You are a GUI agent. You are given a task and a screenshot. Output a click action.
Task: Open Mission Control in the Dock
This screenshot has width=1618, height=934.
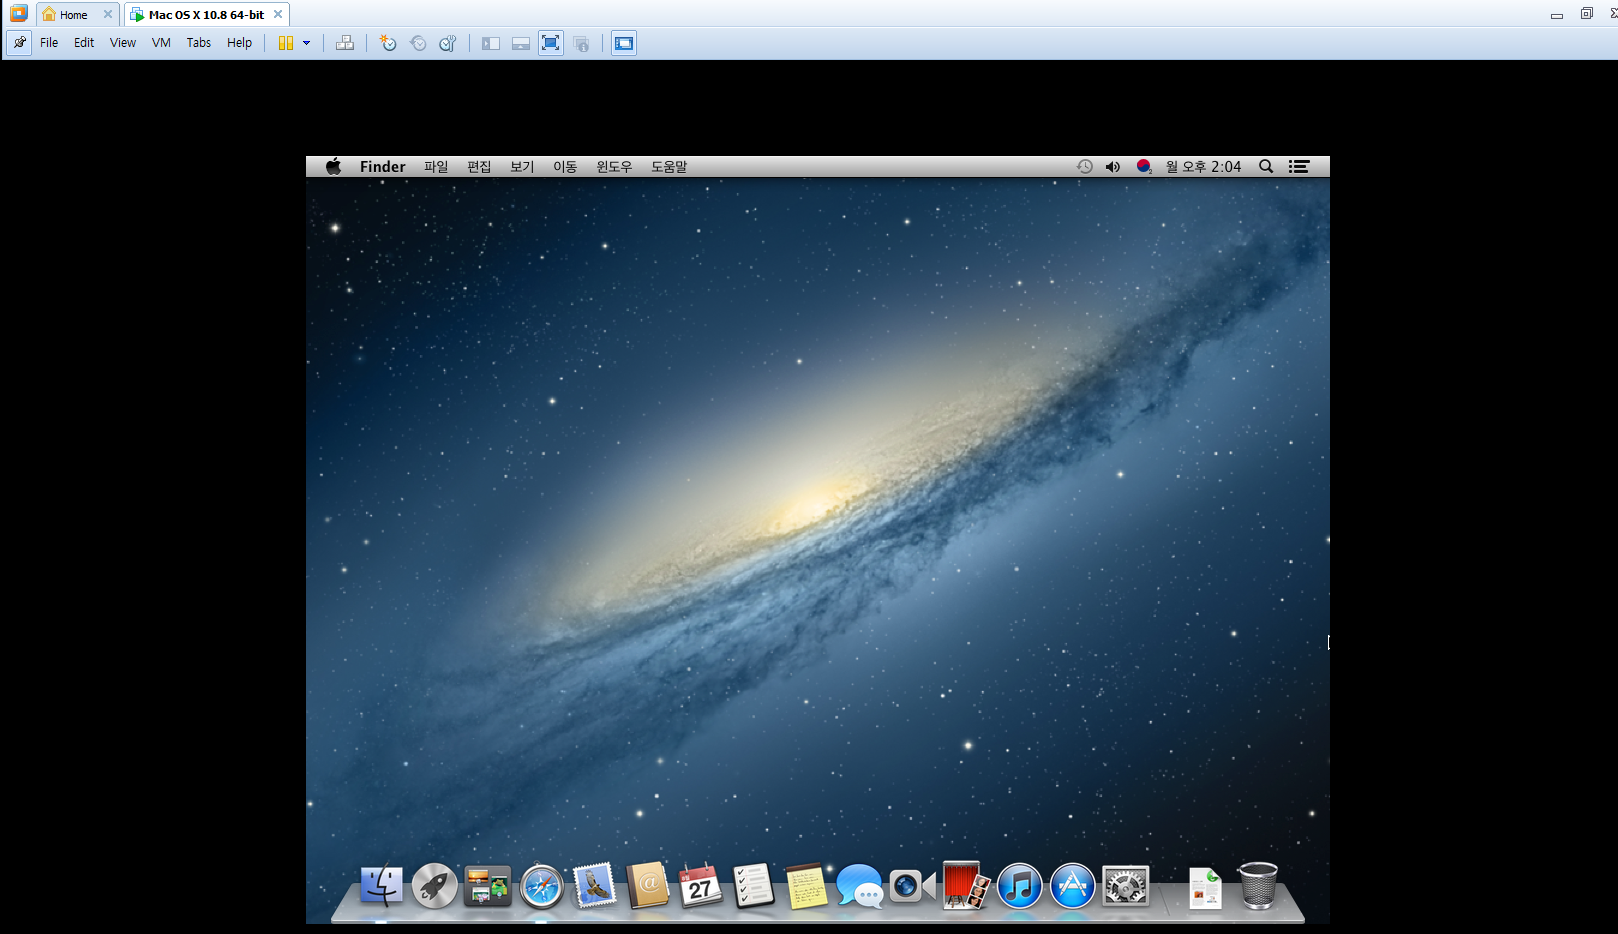point(488,886)
